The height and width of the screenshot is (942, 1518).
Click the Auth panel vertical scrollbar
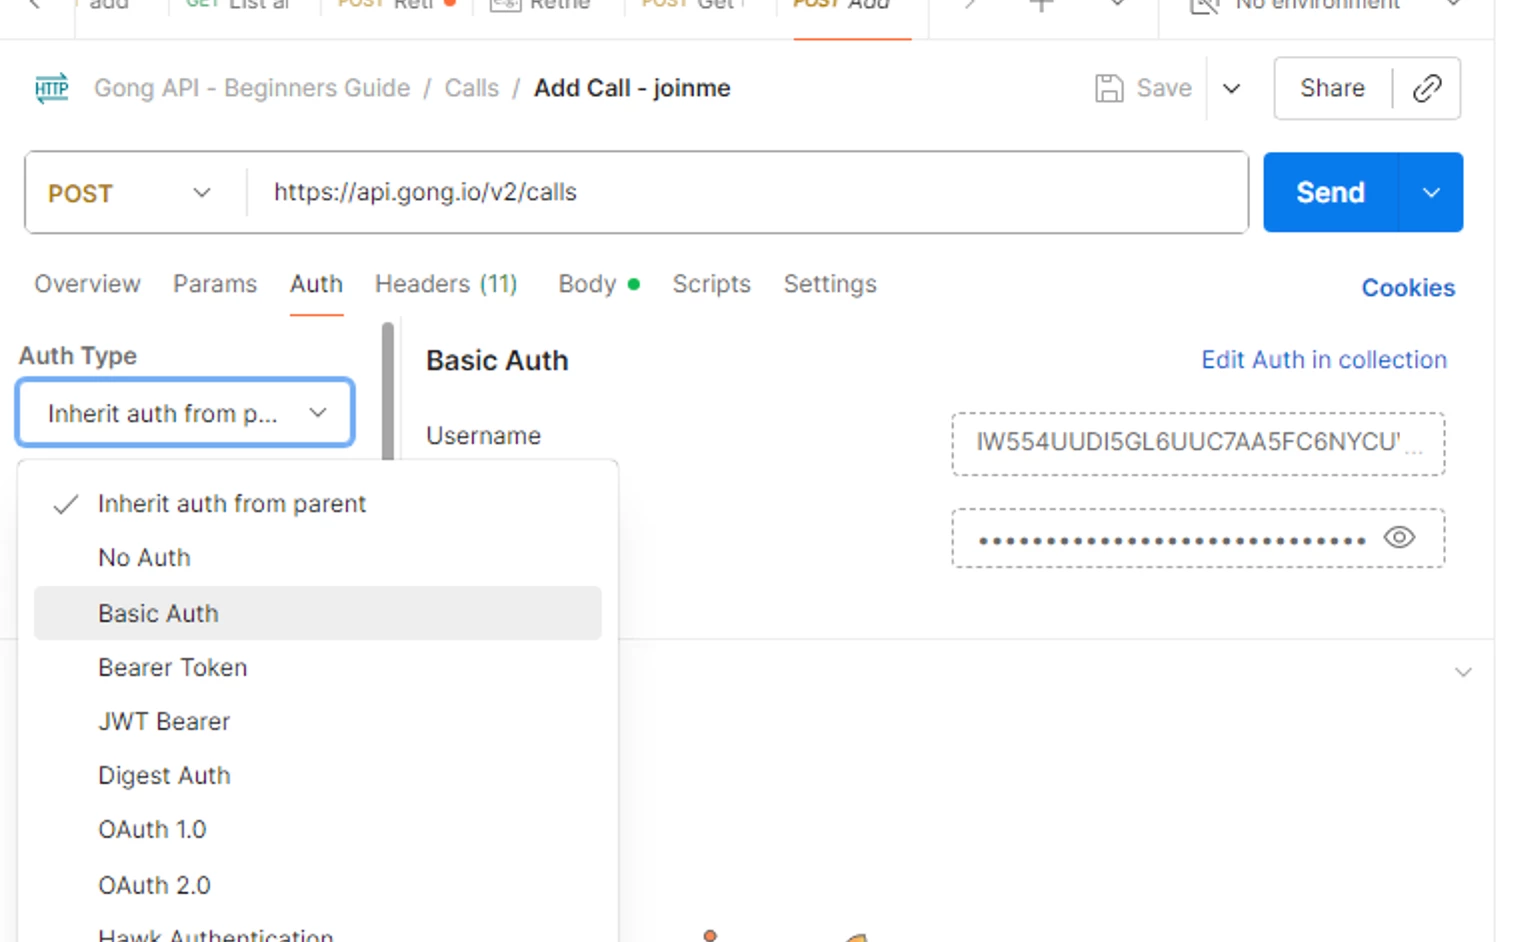[x=388, y=390]
